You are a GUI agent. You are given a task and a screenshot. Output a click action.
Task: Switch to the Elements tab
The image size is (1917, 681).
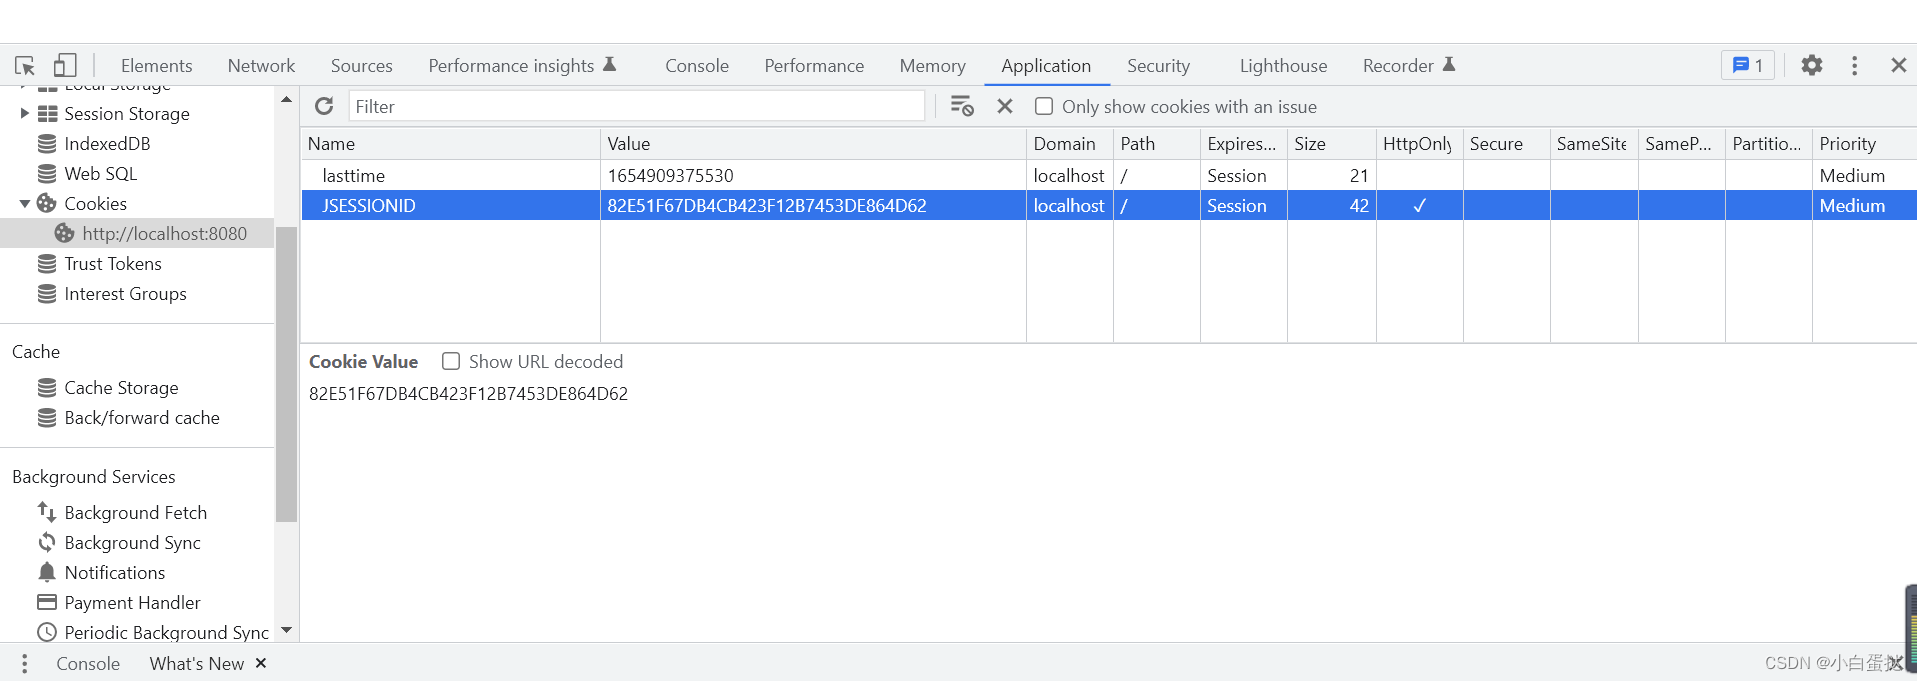point(156,66)
